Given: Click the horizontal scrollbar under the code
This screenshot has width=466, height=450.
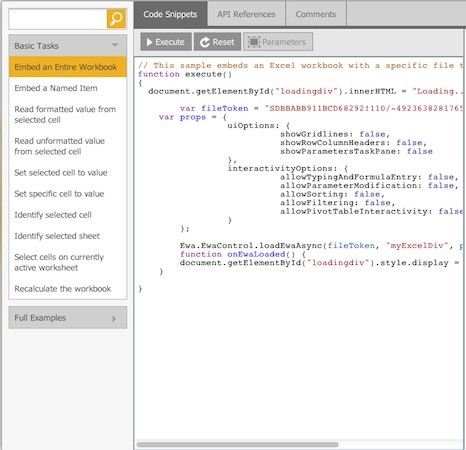Looking at the screenshot, I should click(x=238, y=444).
